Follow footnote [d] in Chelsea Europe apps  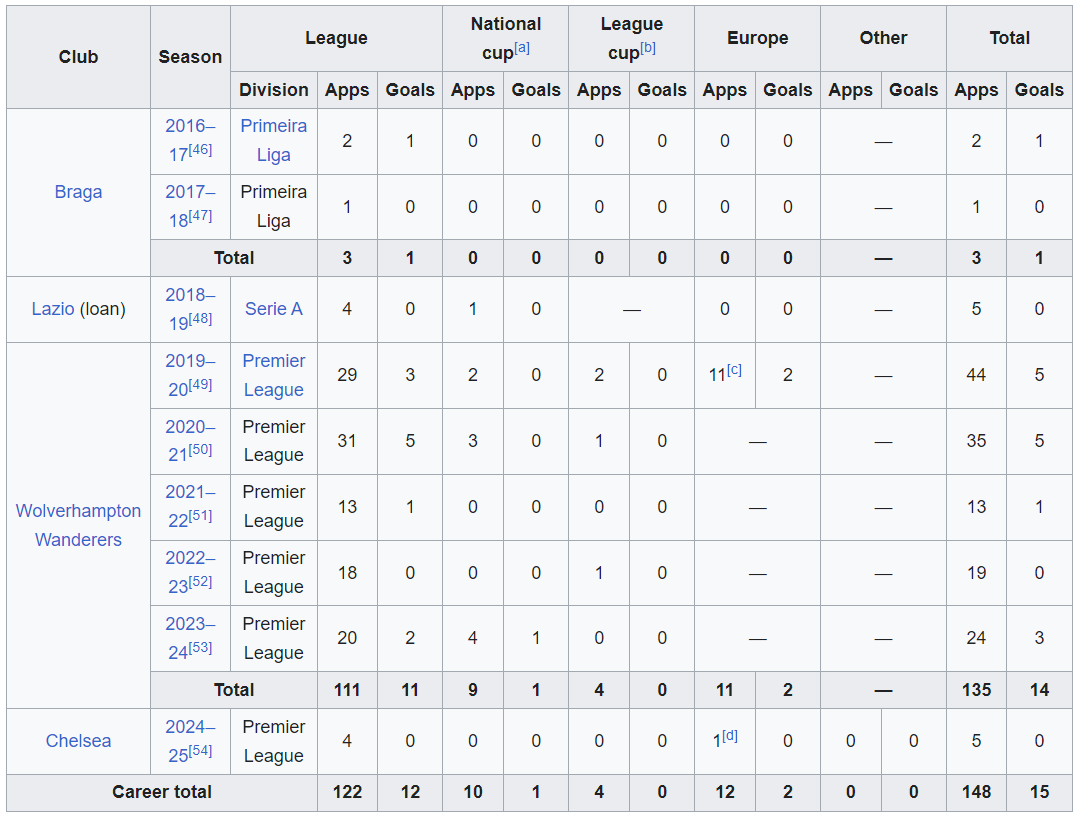point(730,736)
